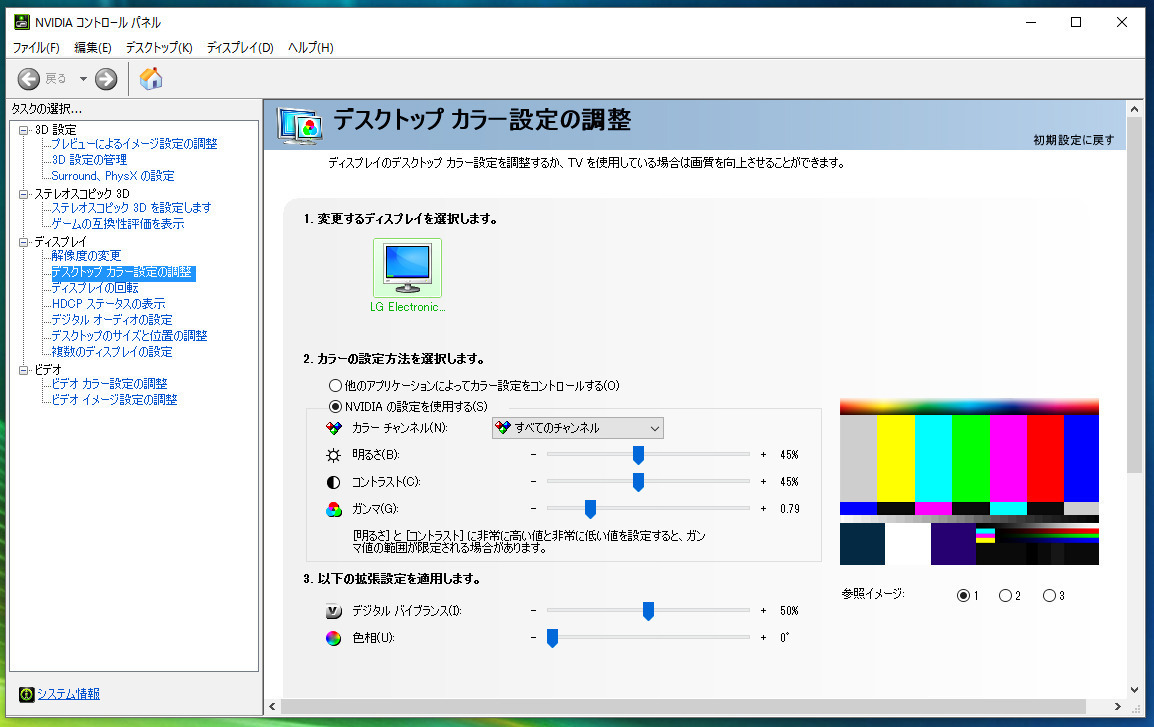Decrease brightness with the minus button
Image resolution: width=1154 pixels, height=727 pixels.
(x=534, y=455)
